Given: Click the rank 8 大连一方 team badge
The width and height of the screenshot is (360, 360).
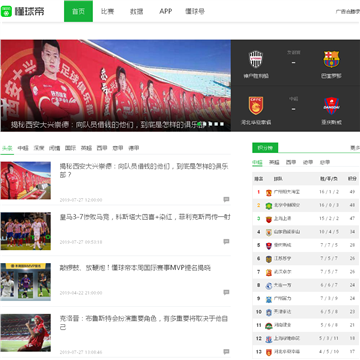Looking at the screenshot, I should pos(269,285).
